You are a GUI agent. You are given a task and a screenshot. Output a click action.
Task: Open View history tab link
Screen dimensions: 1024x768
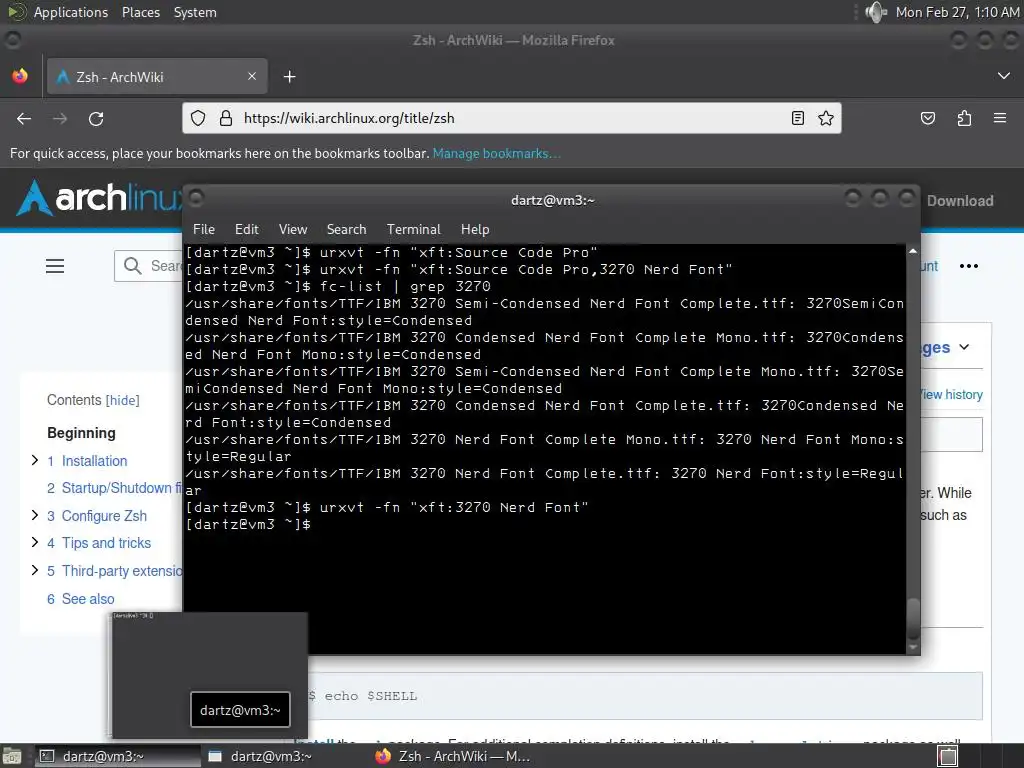(952, 394)
